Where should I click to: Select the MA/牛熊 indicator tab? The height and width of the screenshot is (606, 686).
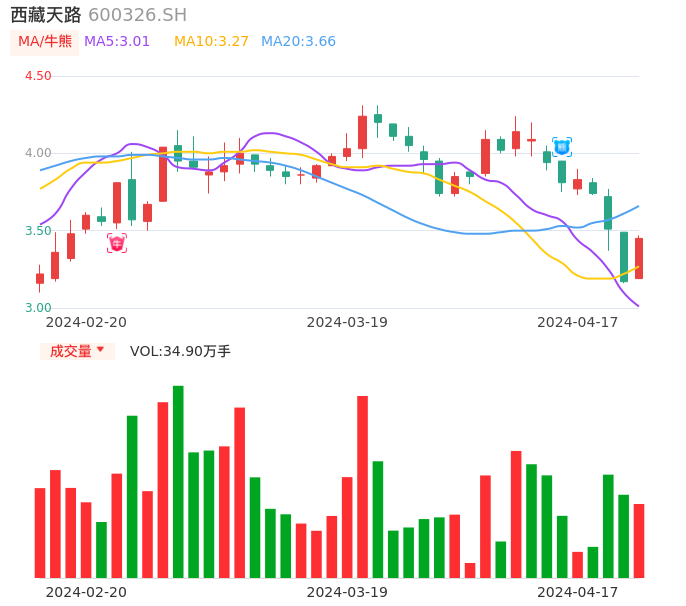pos(45,42)
